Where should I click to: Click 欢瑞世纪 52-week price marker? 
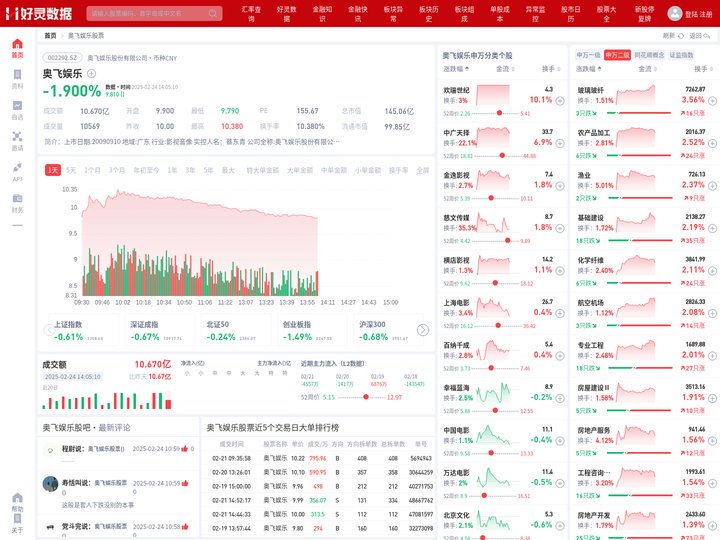(x=499, y=113)
